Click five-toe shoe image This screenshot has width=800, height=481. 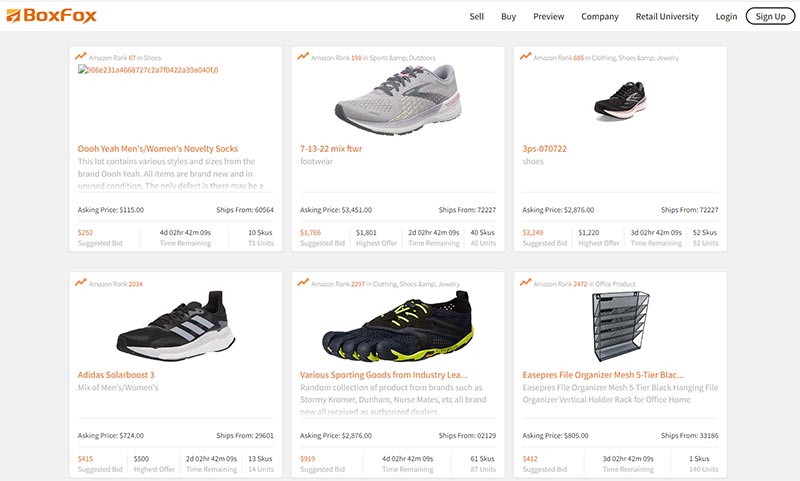coord(398,325)
